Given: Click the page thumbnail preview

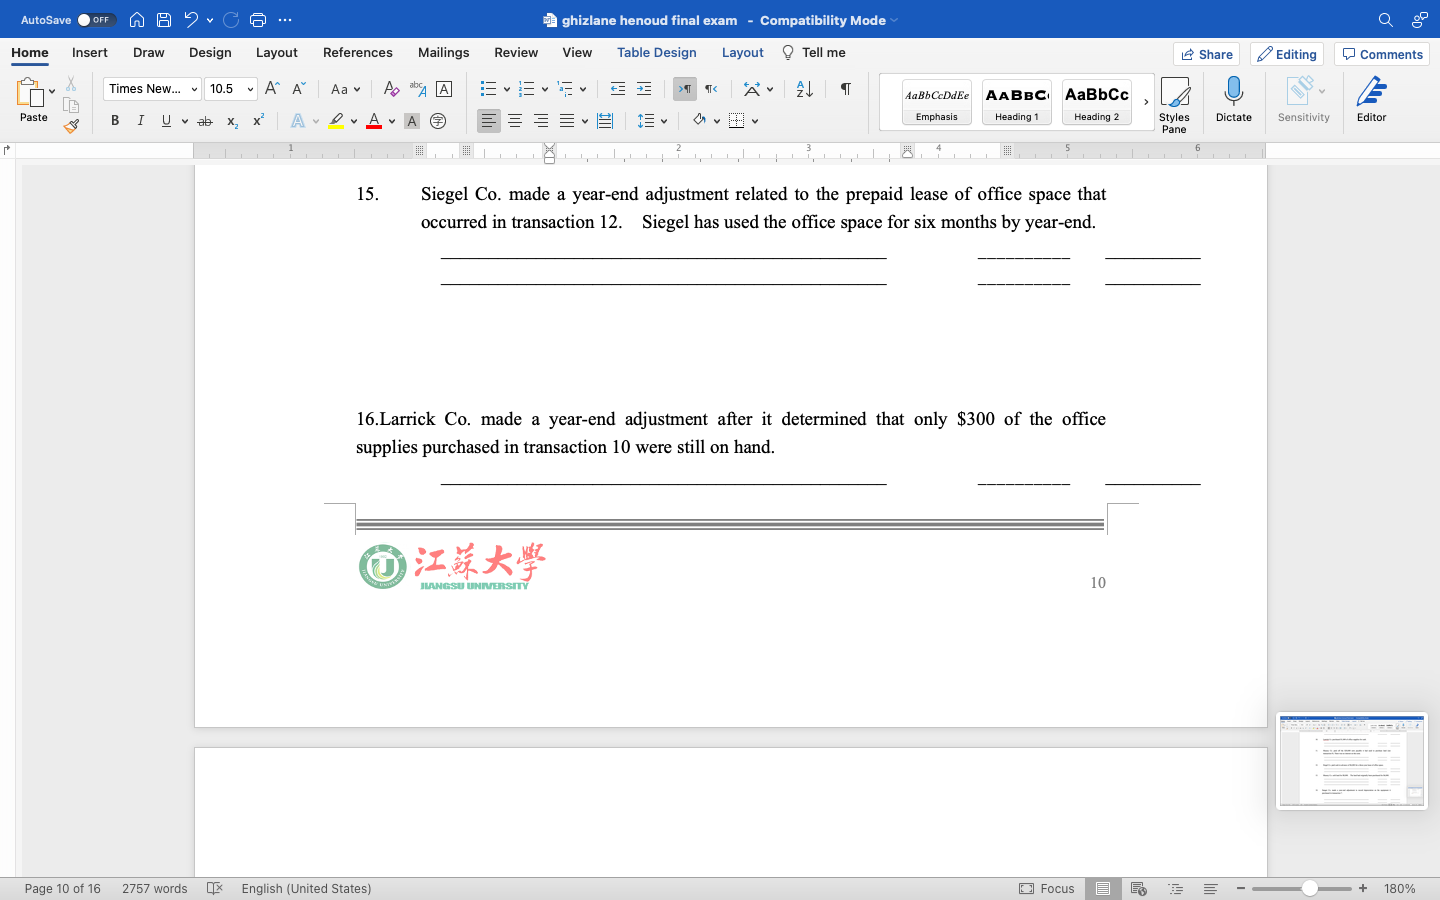Looking at the screenshot, I should (x=1351, y=760).
